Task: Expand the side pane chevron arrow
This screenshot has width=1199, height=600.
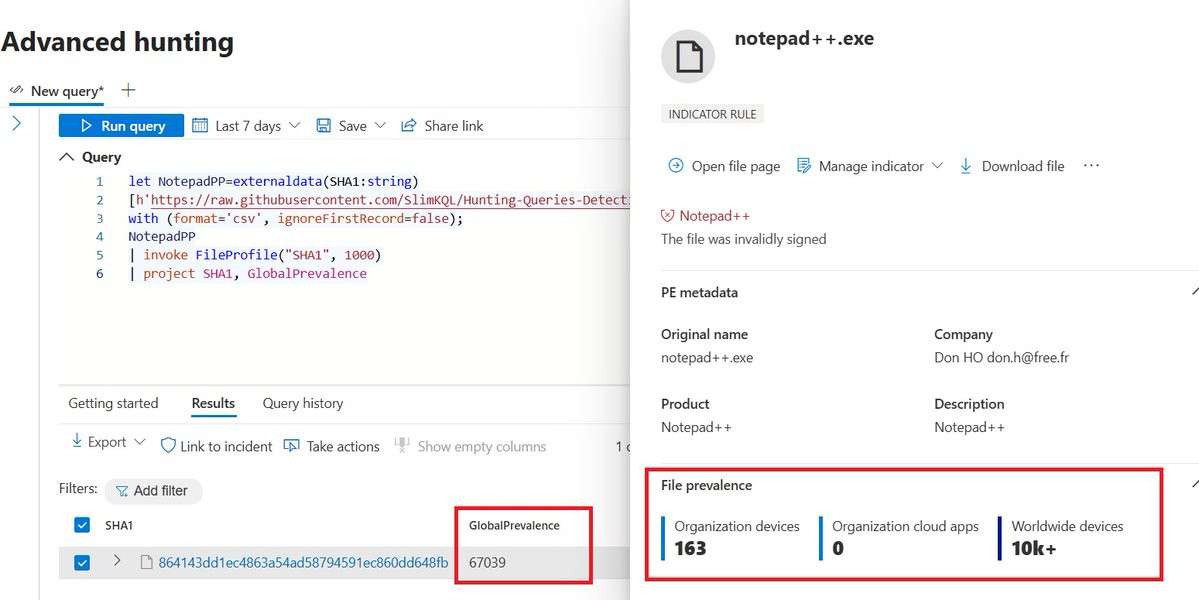Action: click(x=17, y=123)
